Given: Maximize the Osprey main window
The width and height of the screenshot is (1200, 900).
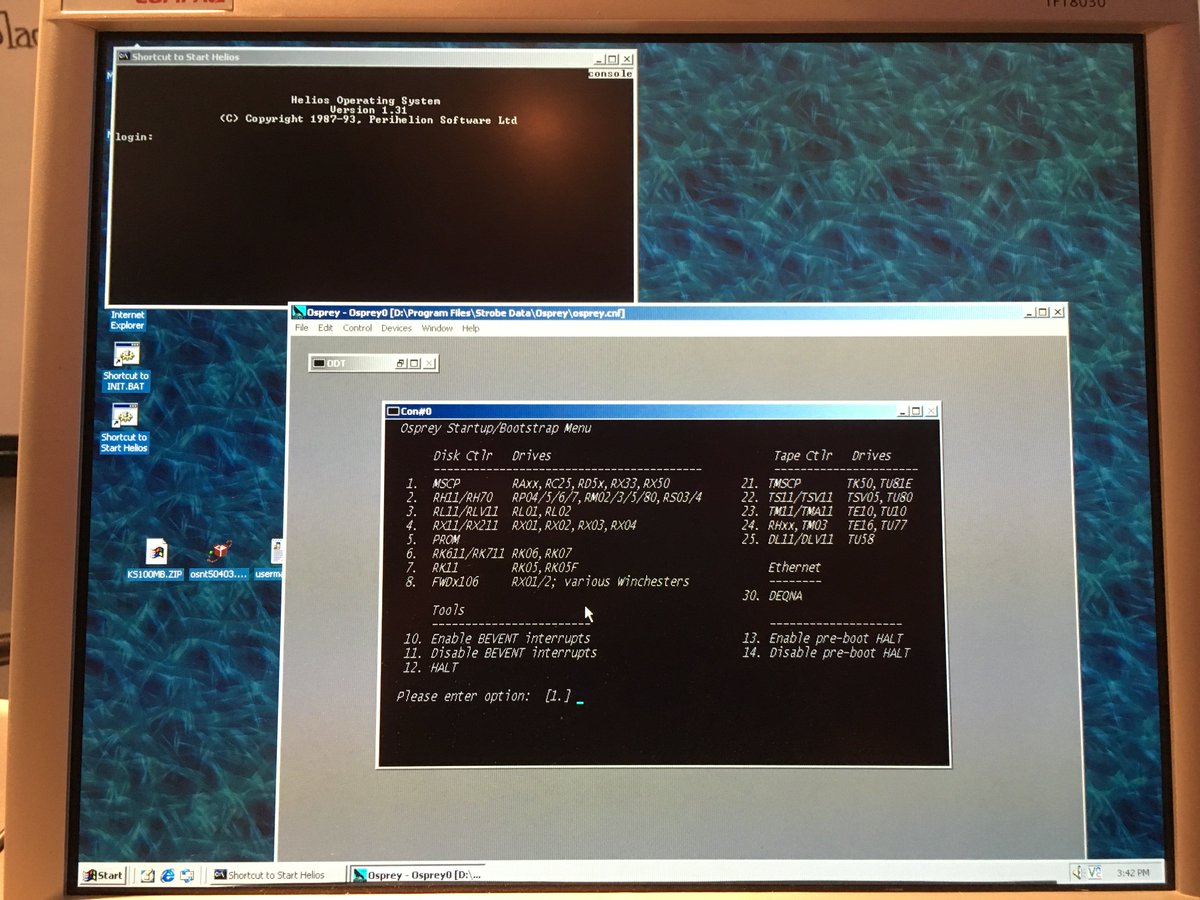Looking at the screenshot, I should pos(1043,312).
